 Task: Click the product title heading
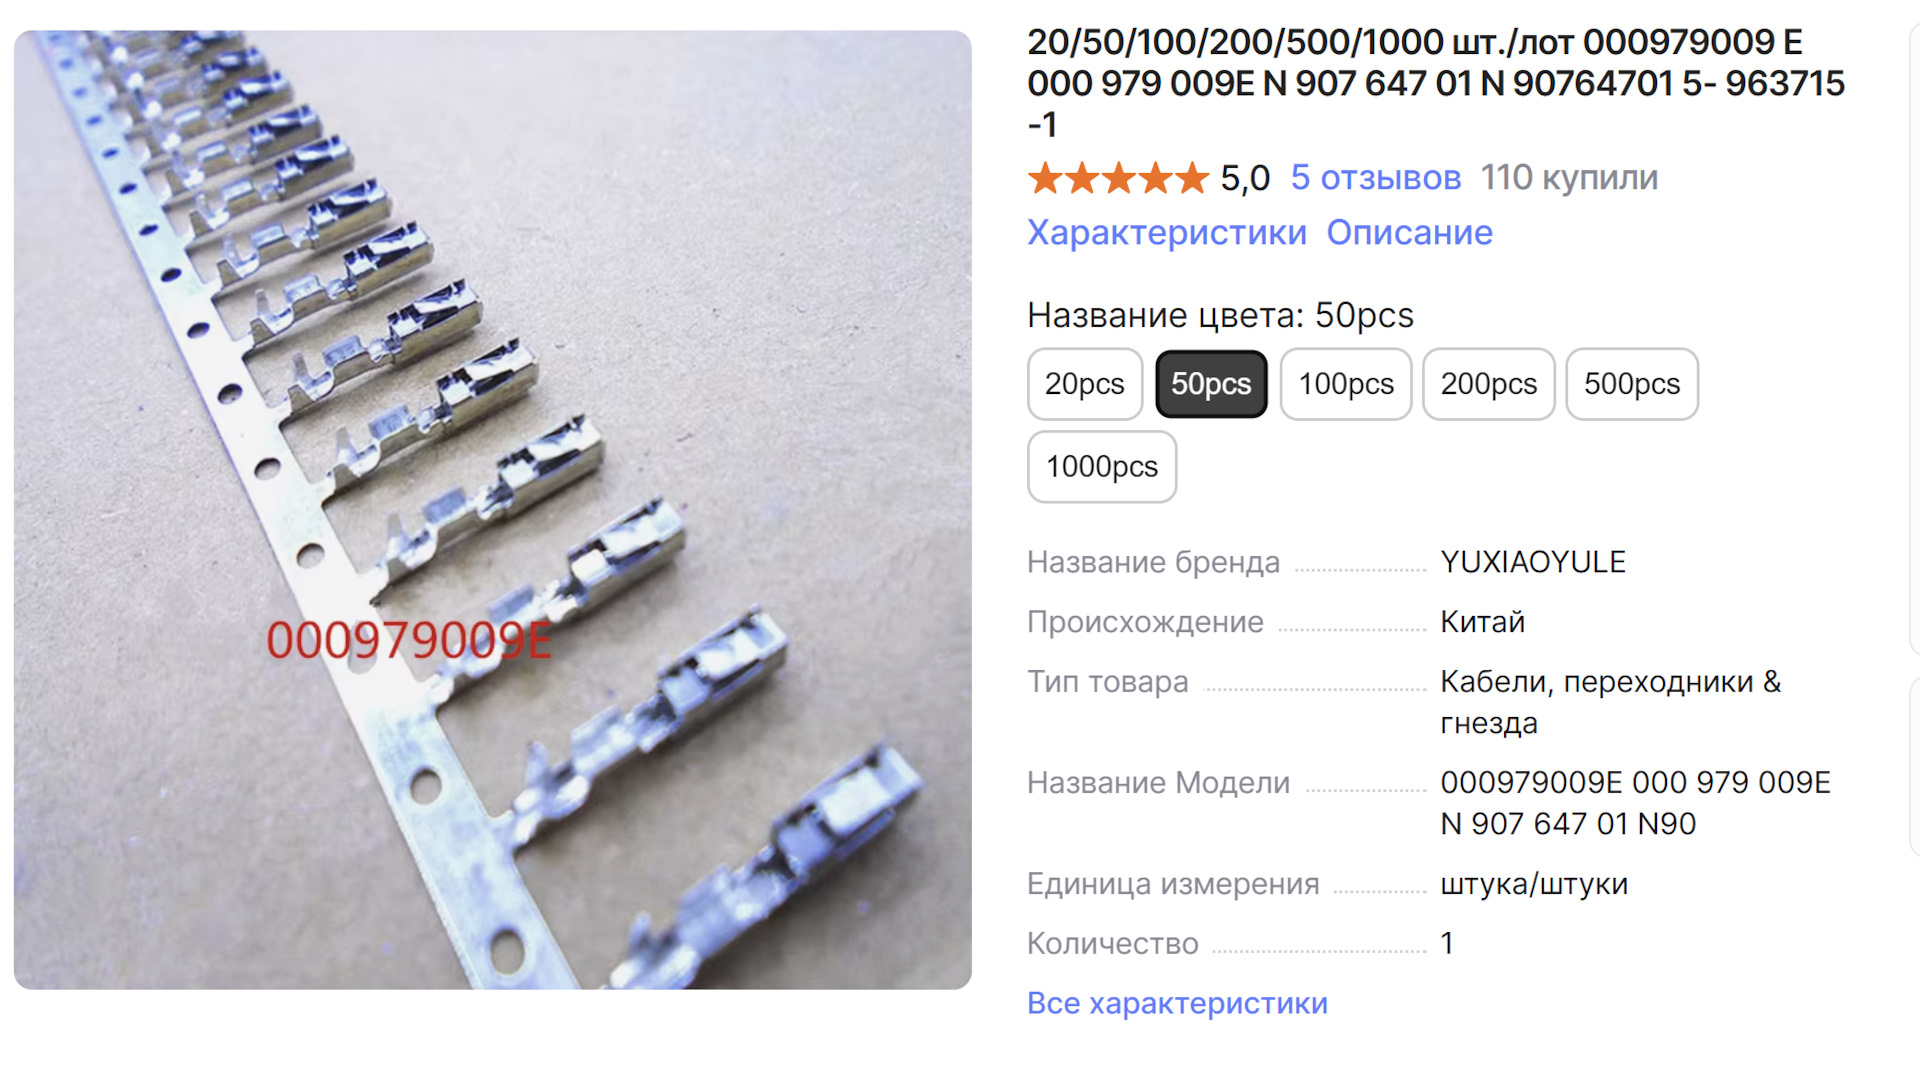tap(1436, 83)
